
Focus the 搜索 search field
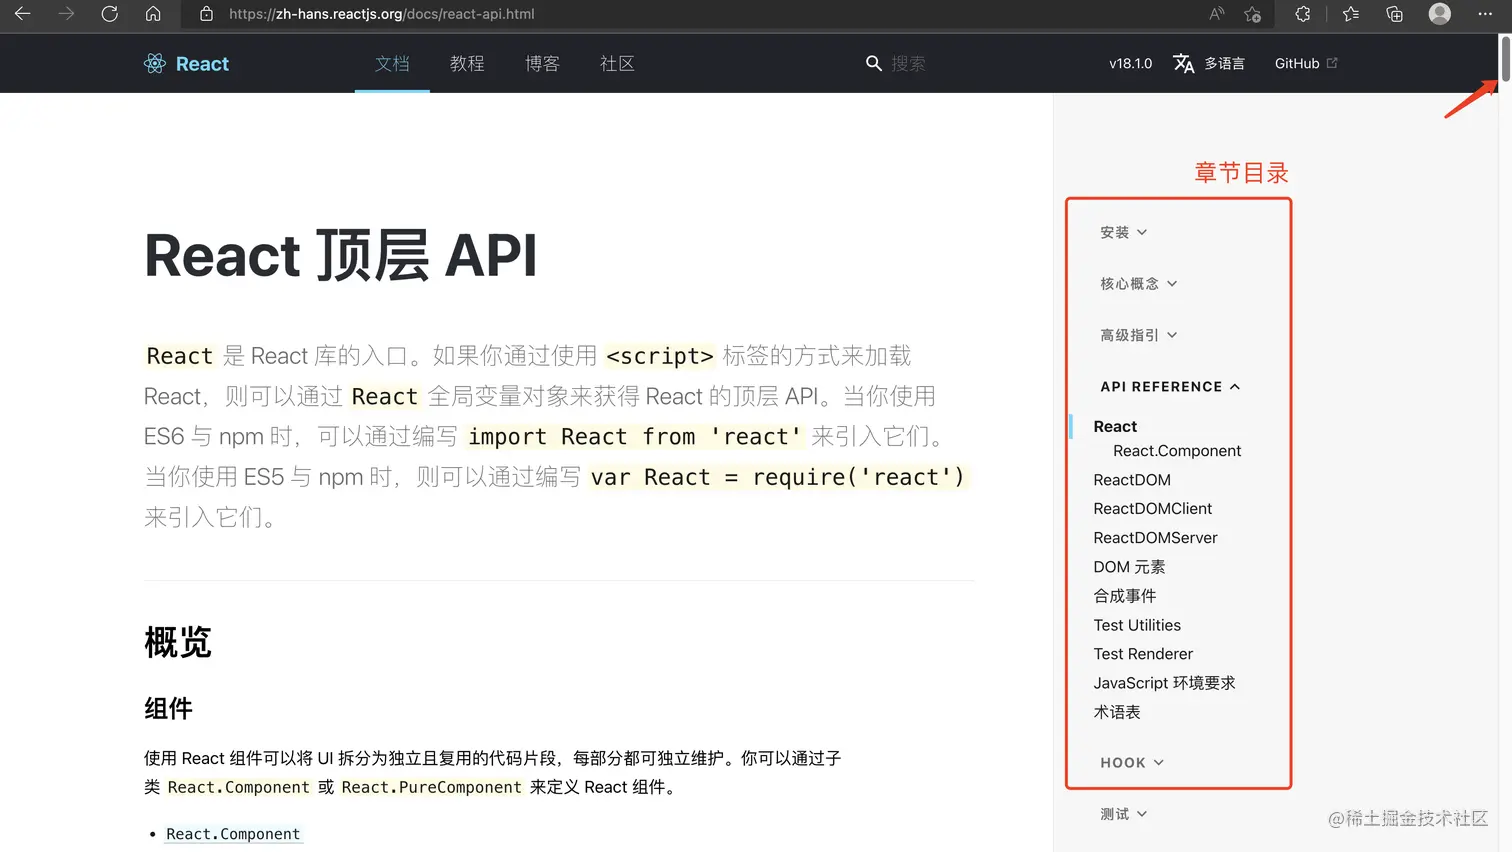pyautogui.click(x=908, y=63)
